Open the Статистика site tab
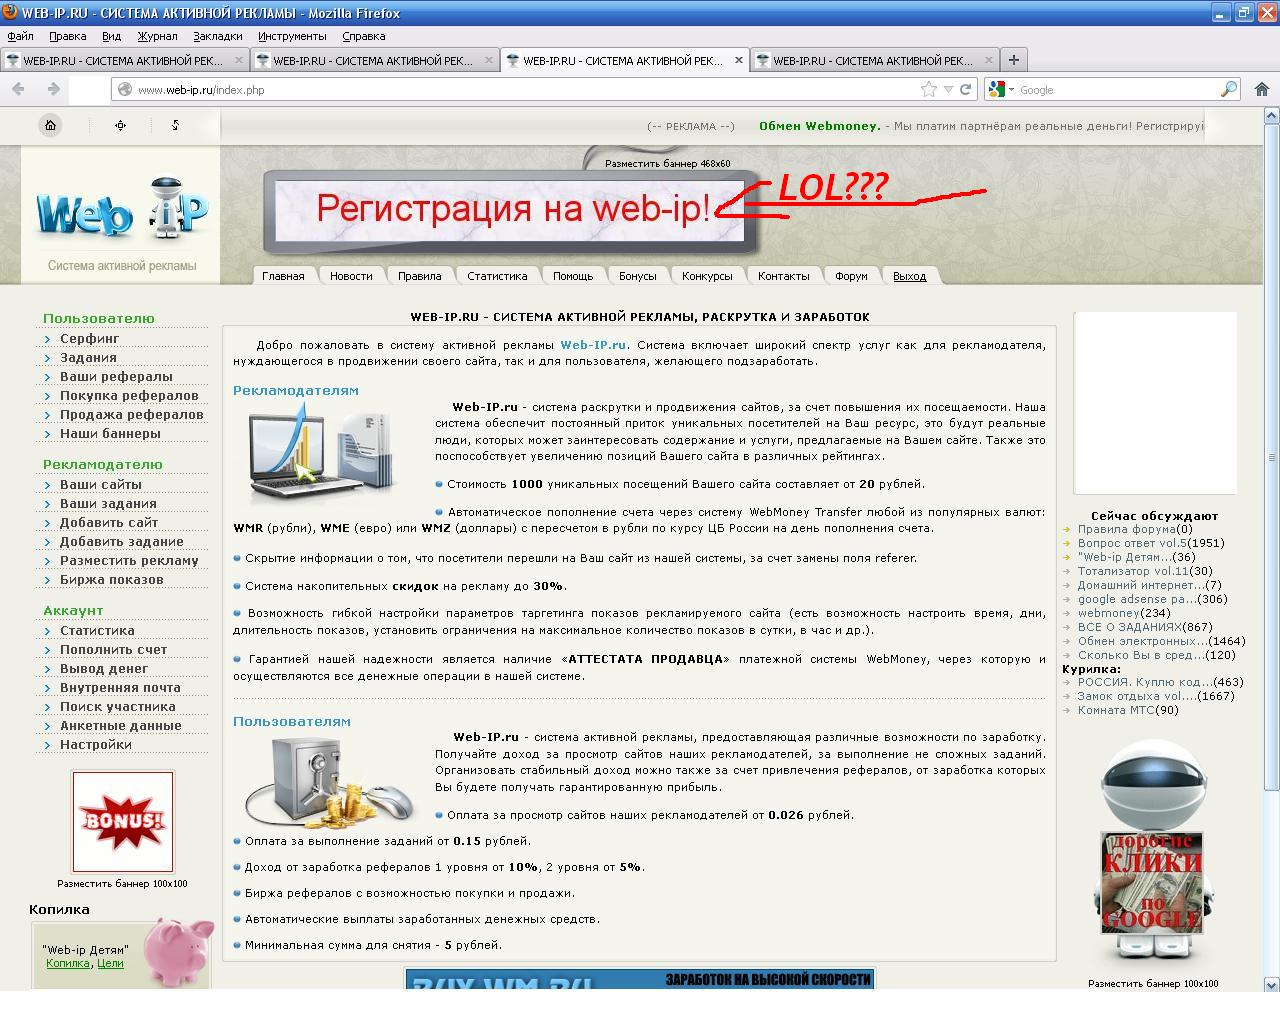The width and height of the screenshot is (1280, 1024). pos(497,276)
